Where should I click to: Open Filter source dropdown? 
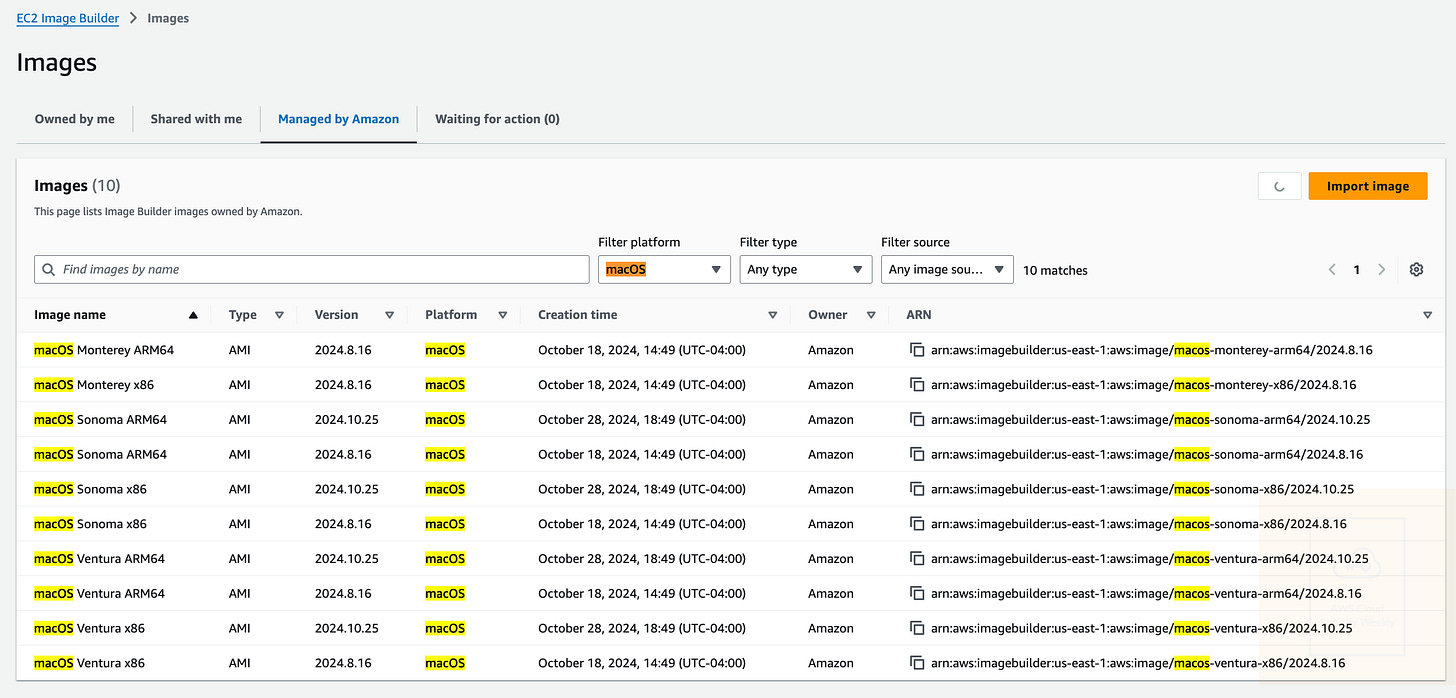(947, 270)
